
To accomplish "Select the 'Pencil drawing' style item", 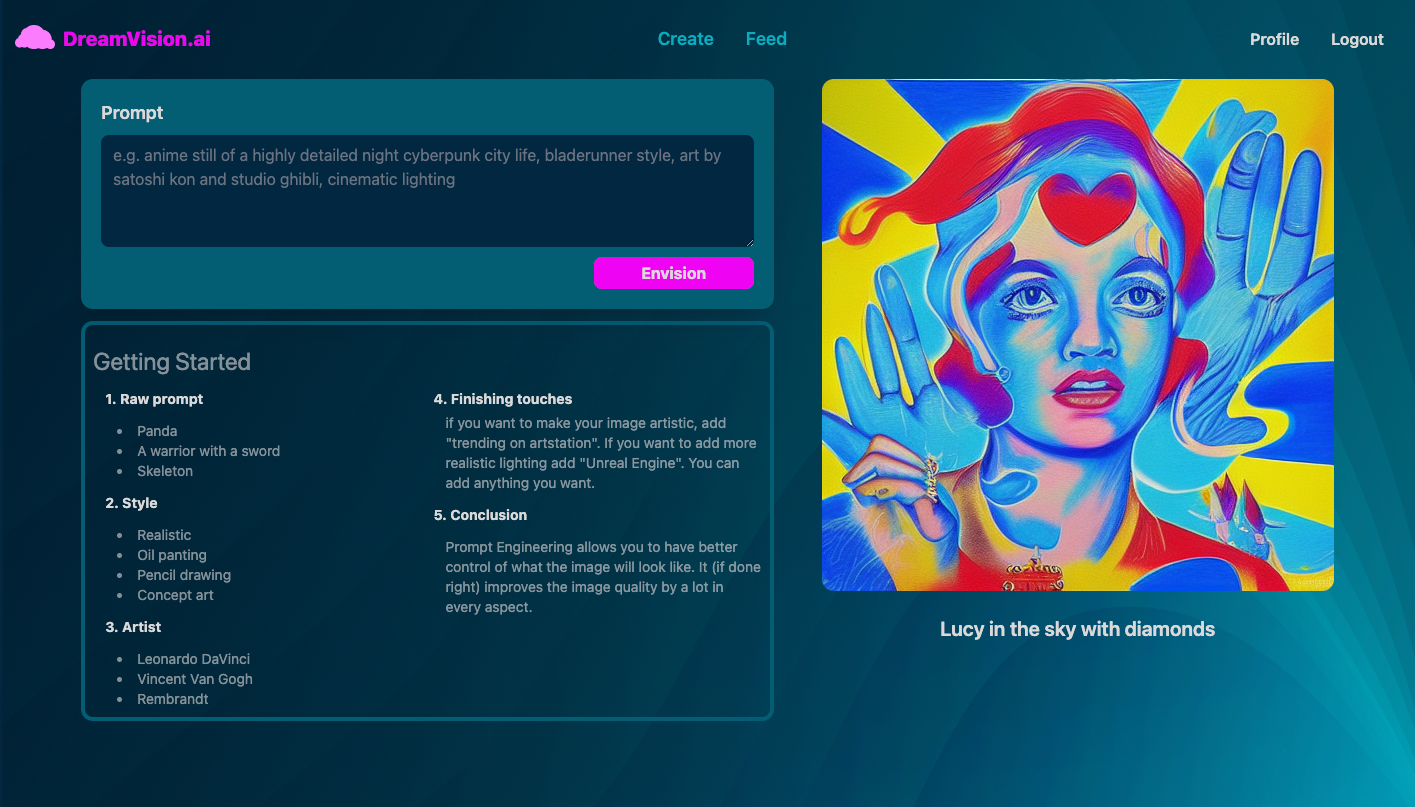I will point(184,575).
